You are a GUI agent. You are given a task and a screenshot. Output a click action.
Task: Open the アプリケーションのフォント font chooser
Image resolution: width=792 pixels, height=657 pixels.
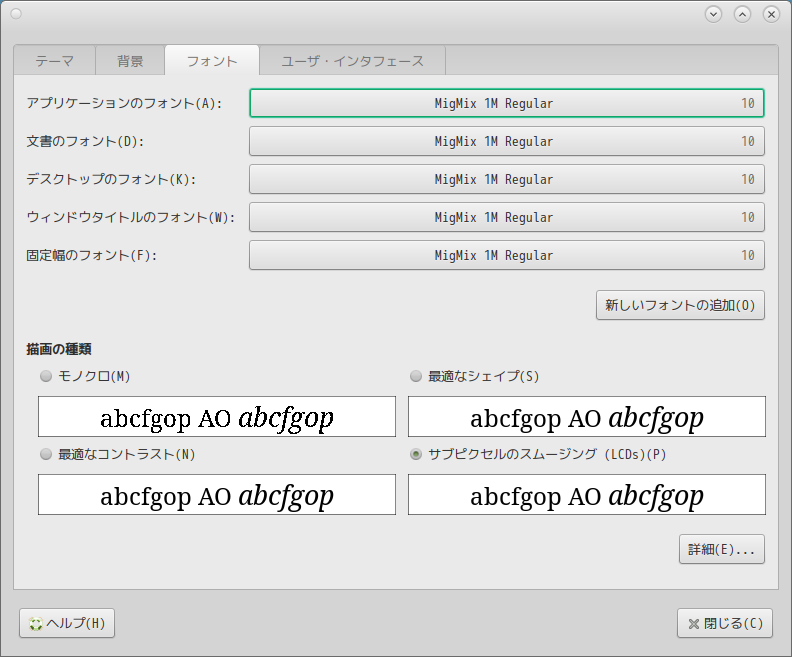pyautogui.click(x=506, y=104)
